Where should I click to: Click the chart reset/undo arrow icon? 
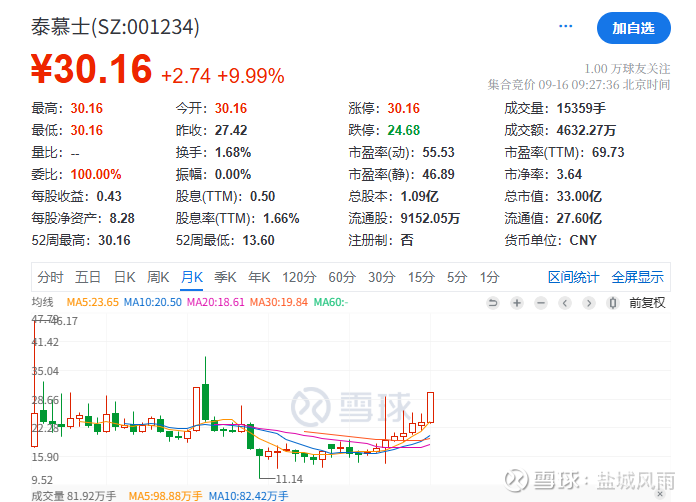(x=493, y=303)
